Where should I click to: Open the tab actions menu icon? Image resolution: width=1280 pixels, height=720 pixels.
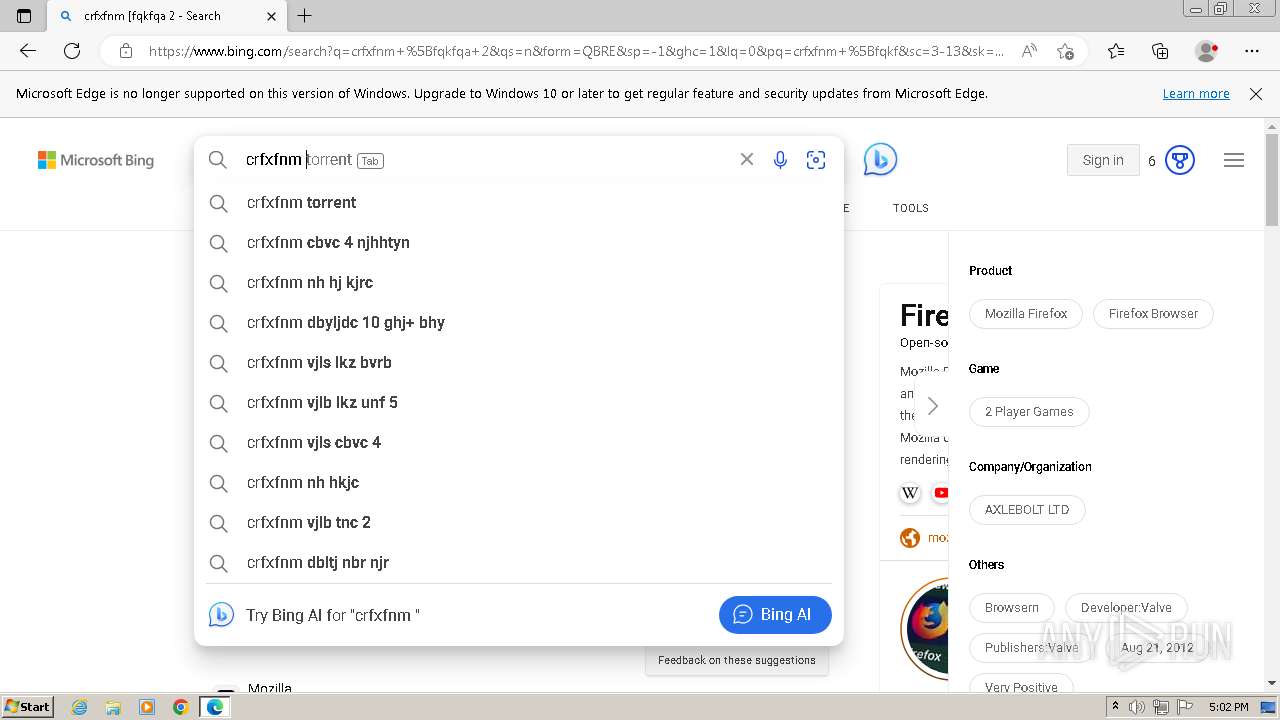pos(24,16)
